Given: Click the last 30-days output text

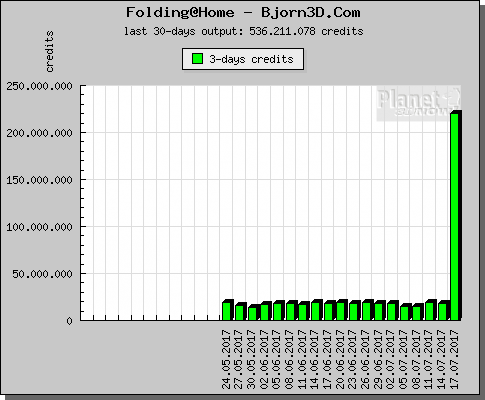Looking at the screenshot, I should (244, 31).
